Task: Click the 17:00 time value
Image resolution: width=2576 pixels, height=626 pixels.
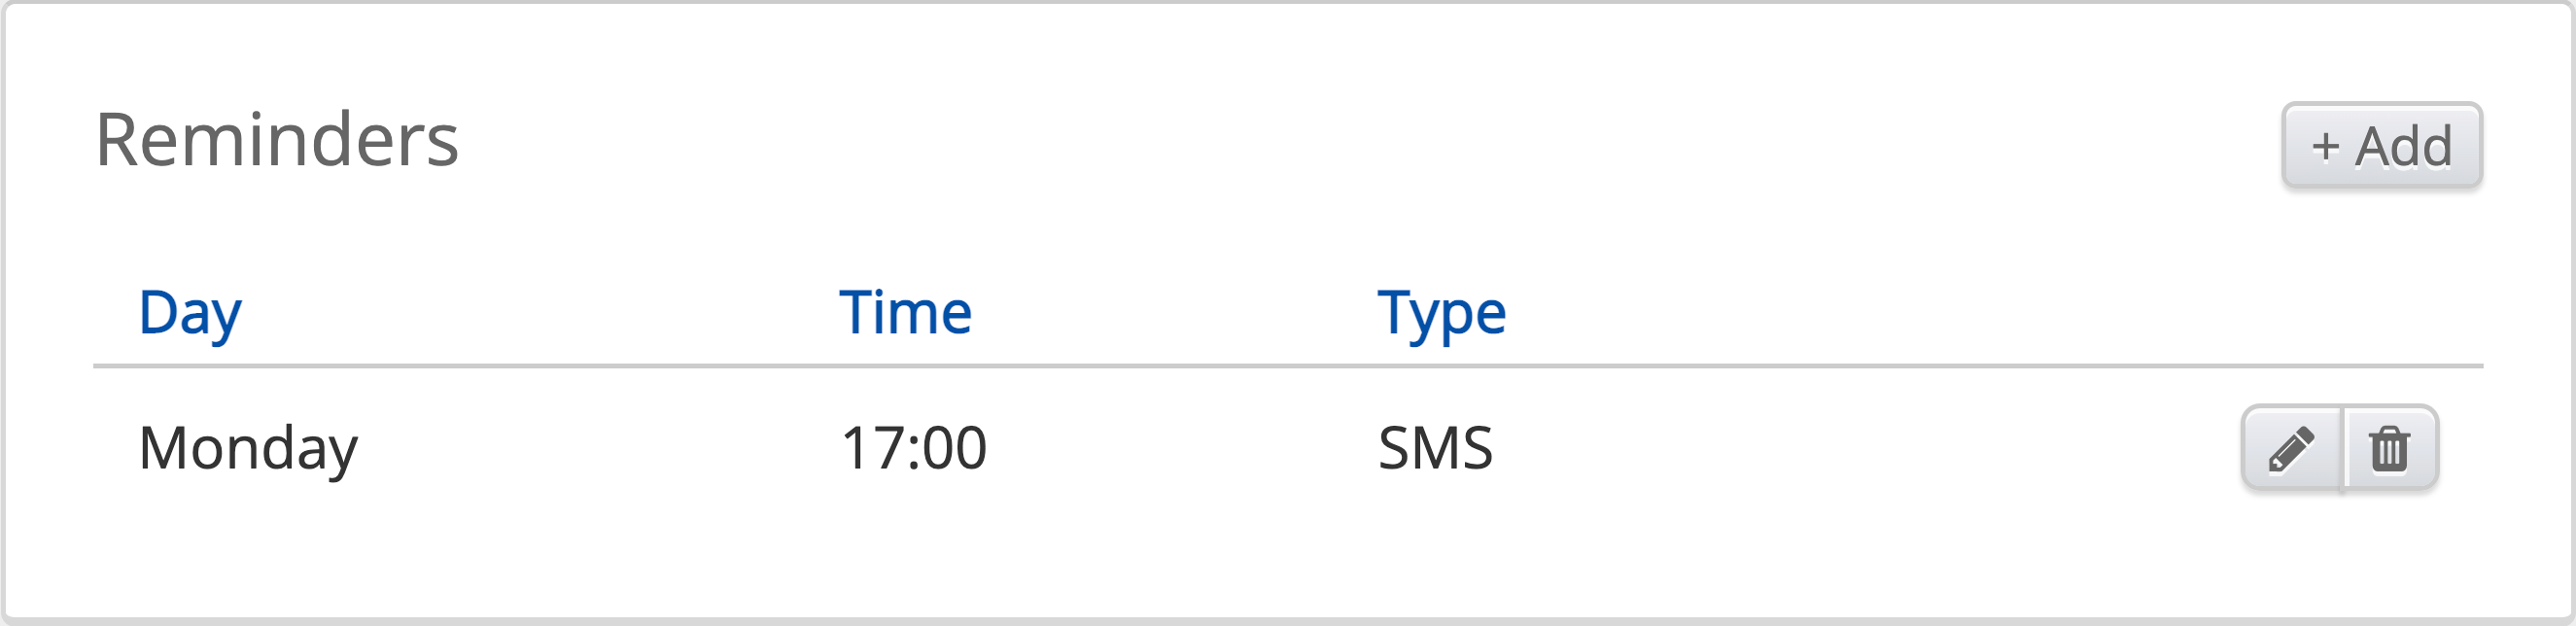Action: coord(913,448)
